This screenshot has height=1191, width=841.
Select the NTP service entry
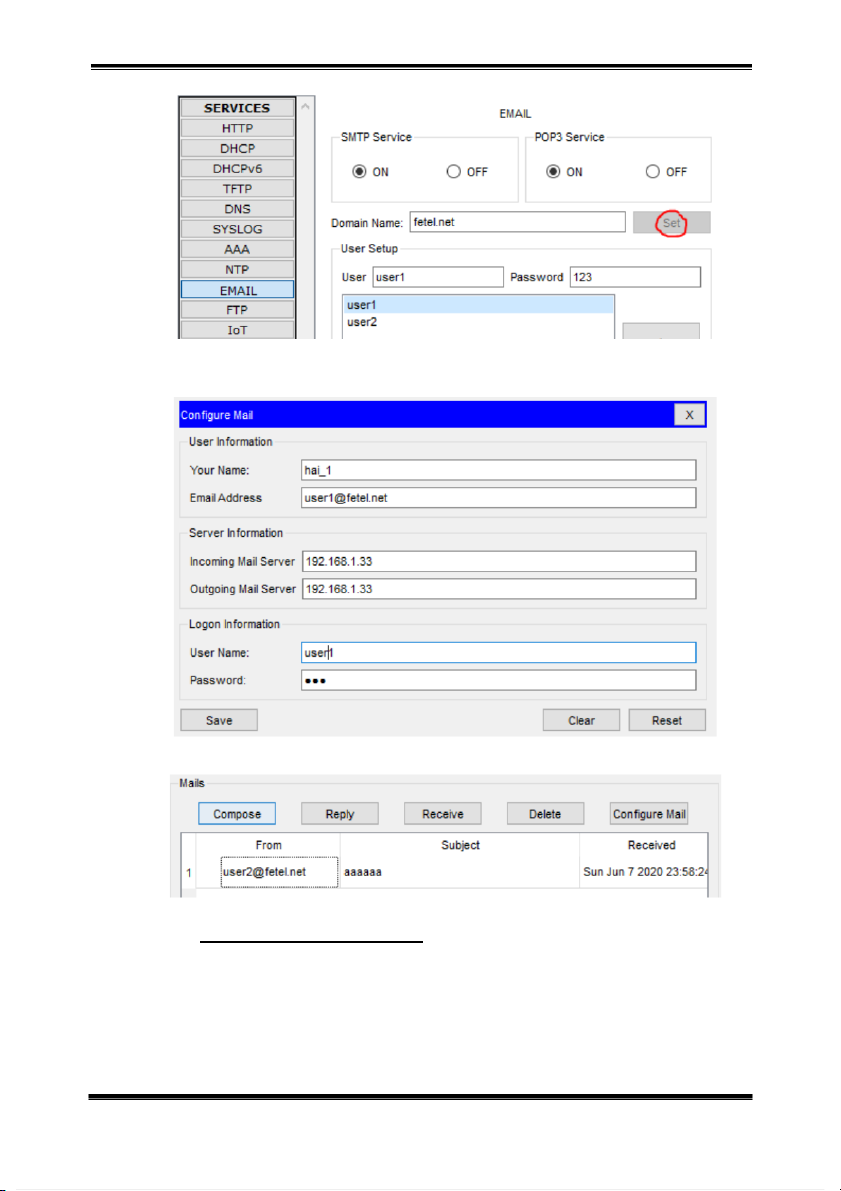pyautogui.click(x=237, y=270)
